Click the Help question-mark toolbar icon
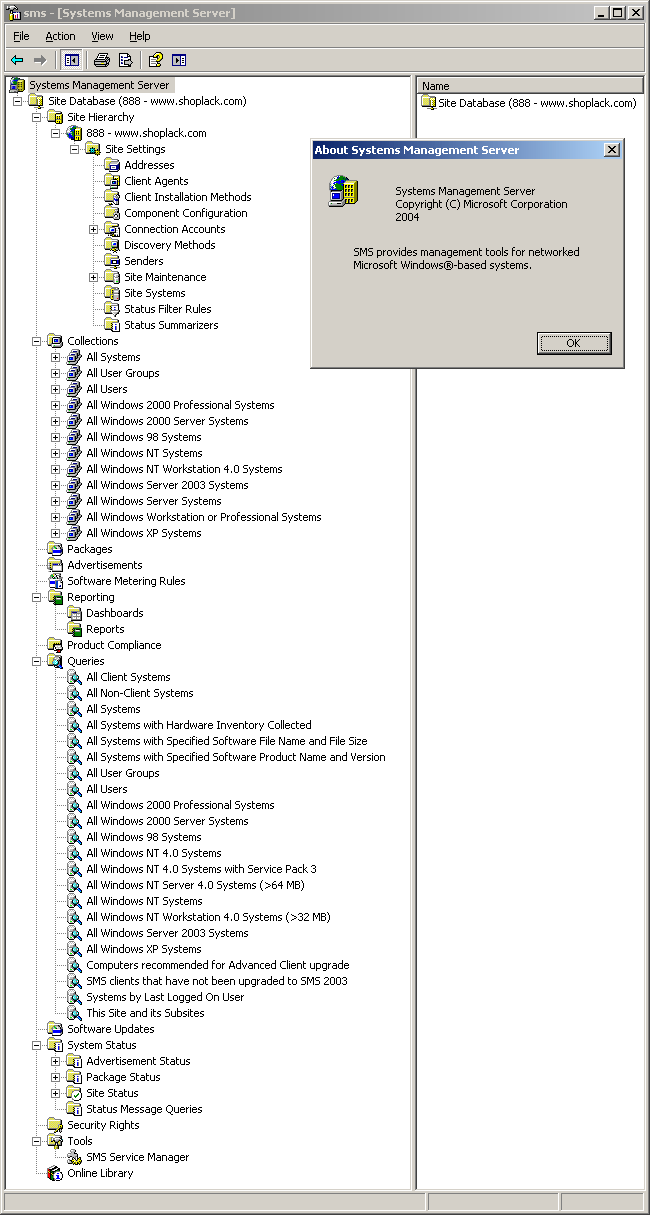 (x=156, y=60)
